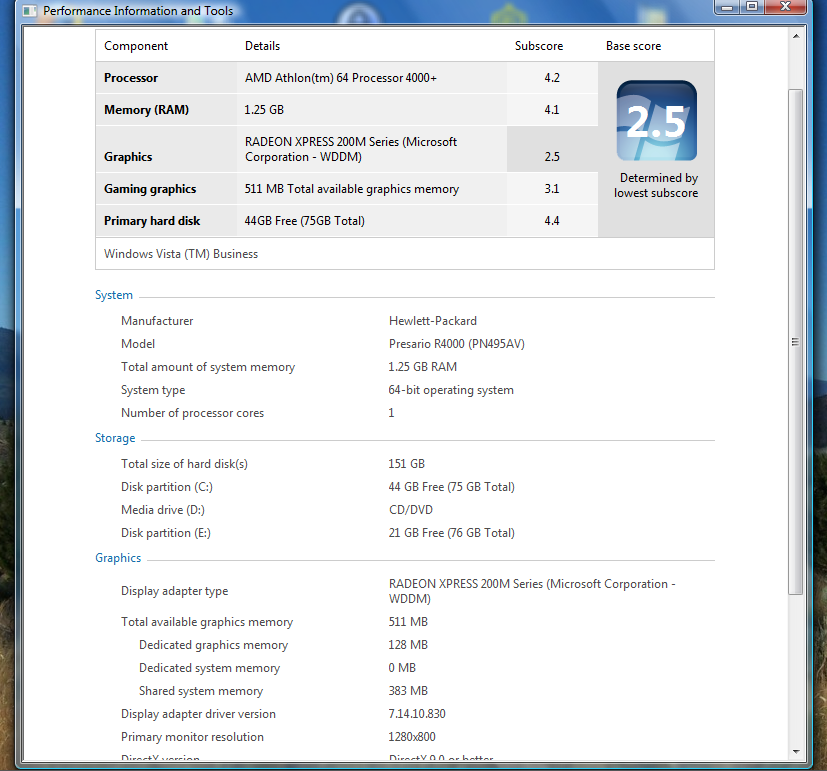
Task: Click the Base score column header
Action: point(633,46)
